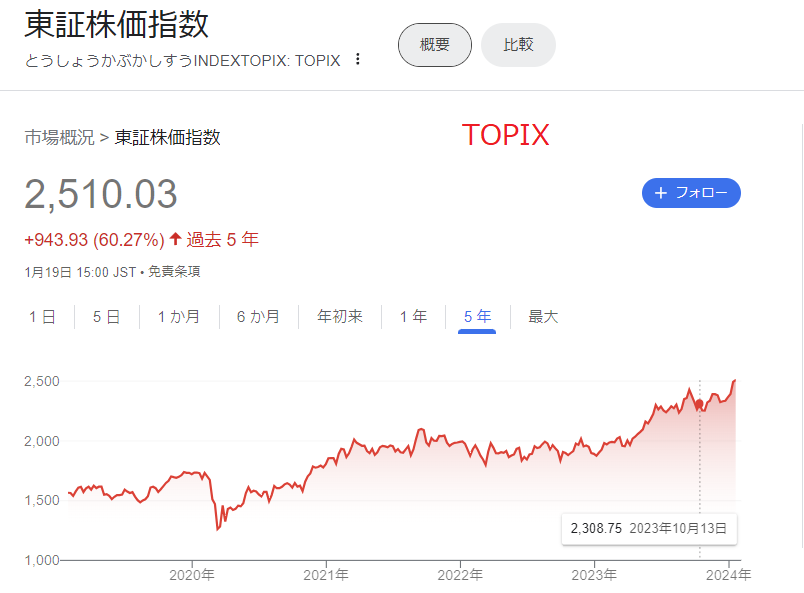Click the 概要 button
Image resolution: width=804 pixels, height=593 pixels.
(x=434, y=45)
